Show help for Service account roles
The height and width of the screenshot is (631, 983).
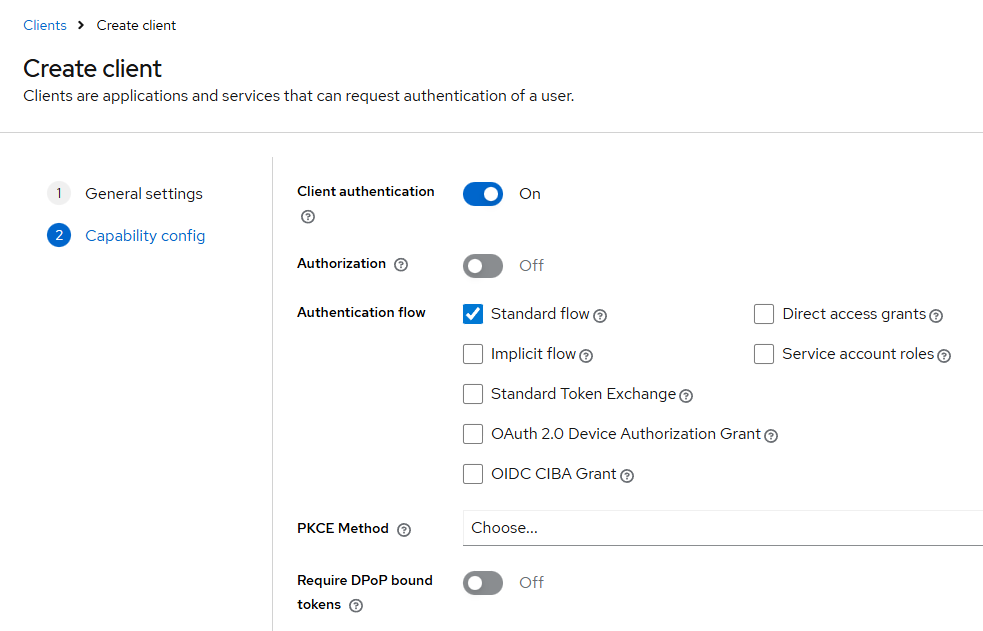pos(944,356)
